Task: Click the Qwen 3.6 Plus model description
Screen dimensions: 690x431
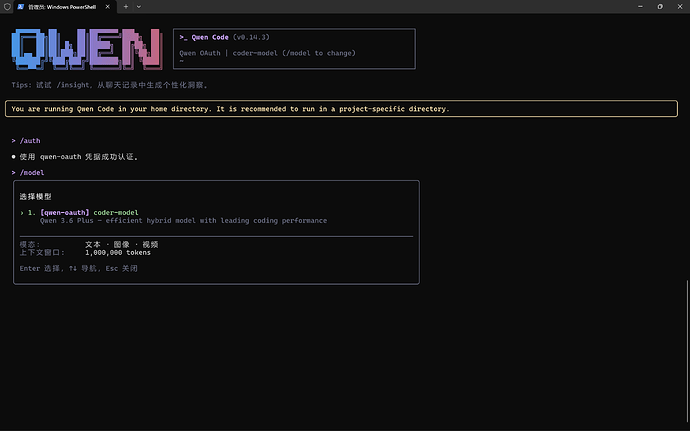Action: pyautogui.click(x=183, y=220)
